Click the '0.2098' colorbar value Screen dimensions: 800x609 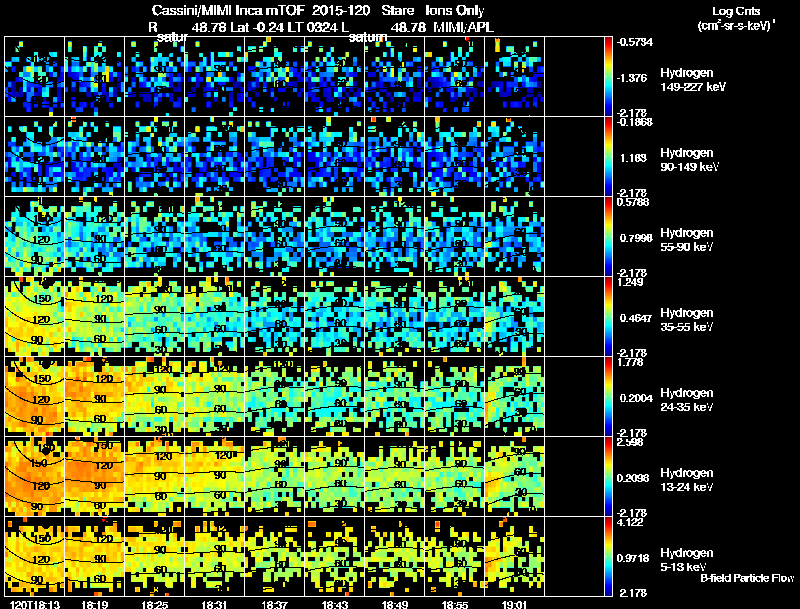point(633,478)
